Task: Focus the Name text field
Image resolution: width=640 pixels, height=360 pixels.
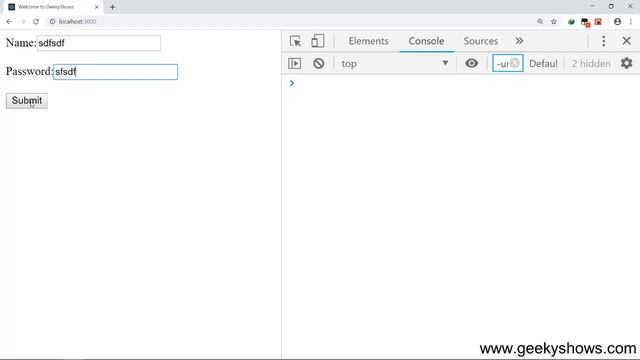Action: point(99,43)
